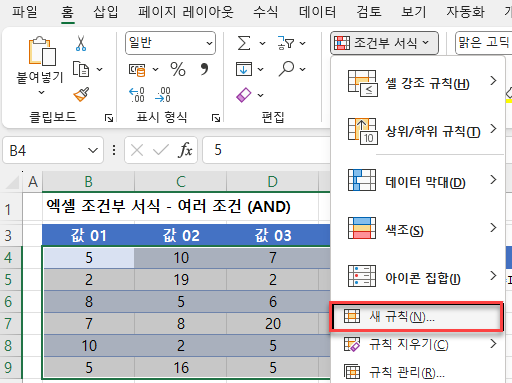The width and height of the screenshot is (512, 383).
Task: Expand accounting format dropdown arrow
Action: coord(155,70)
